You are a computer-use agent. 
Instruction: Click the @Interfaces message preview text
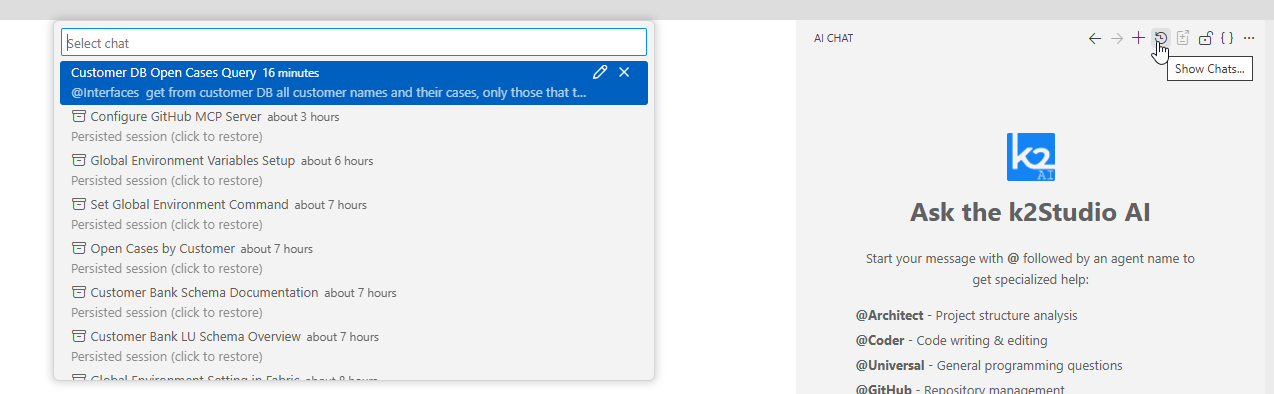pyautogui.click(x=329, y=93)
